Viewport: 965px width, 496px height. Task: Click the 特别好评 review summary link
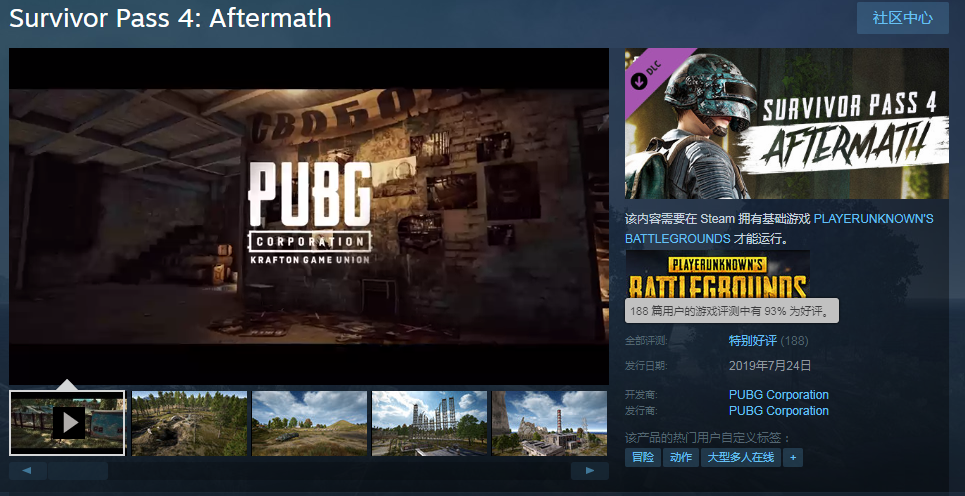753,340
